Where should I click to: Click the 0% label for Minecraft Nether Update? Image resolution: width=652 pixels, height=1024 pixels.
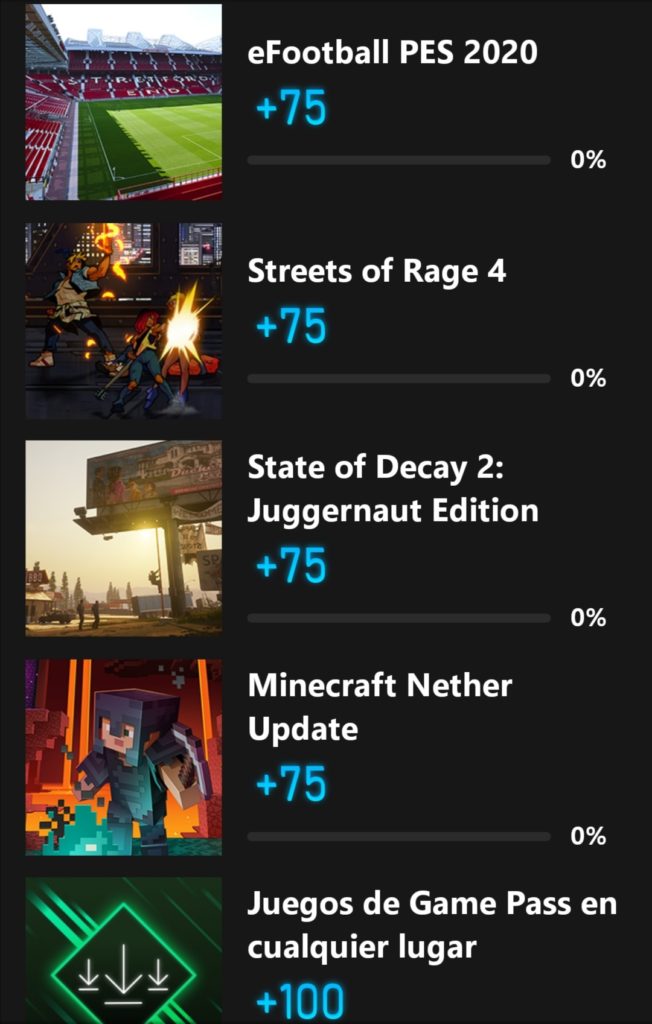click(x=588, y=836)
